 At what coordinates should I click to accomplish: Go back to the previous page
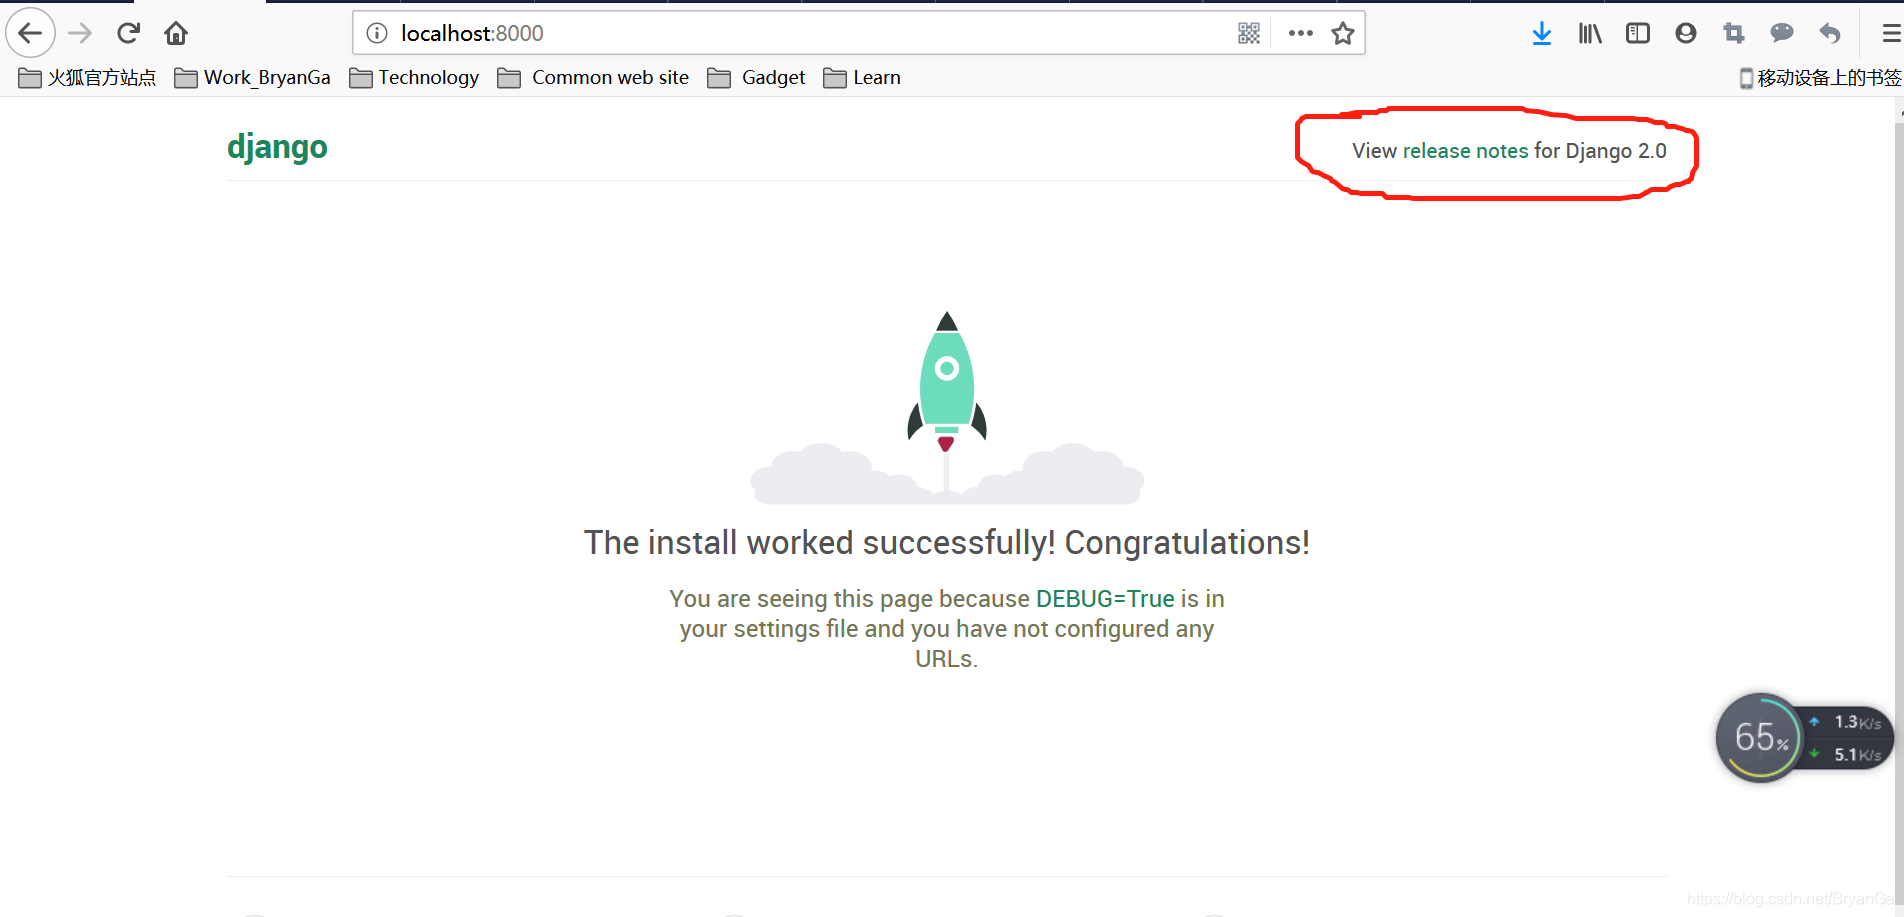coord(30,33)
